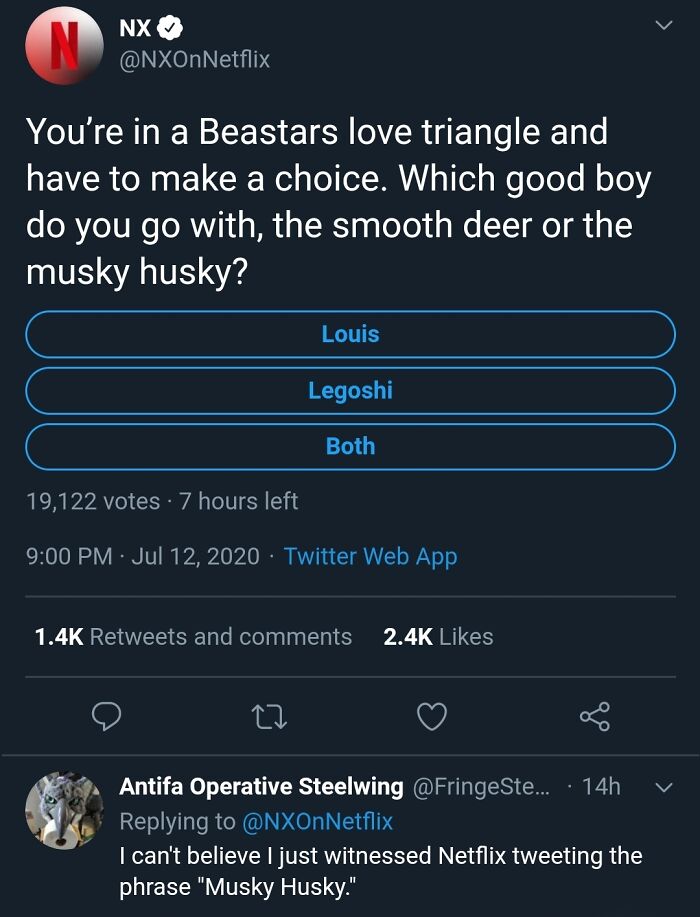This screenshot has height=917, width=700.
Task: Open the reply's options chevron
Action: pyautogui.click(x=661, y=787)
